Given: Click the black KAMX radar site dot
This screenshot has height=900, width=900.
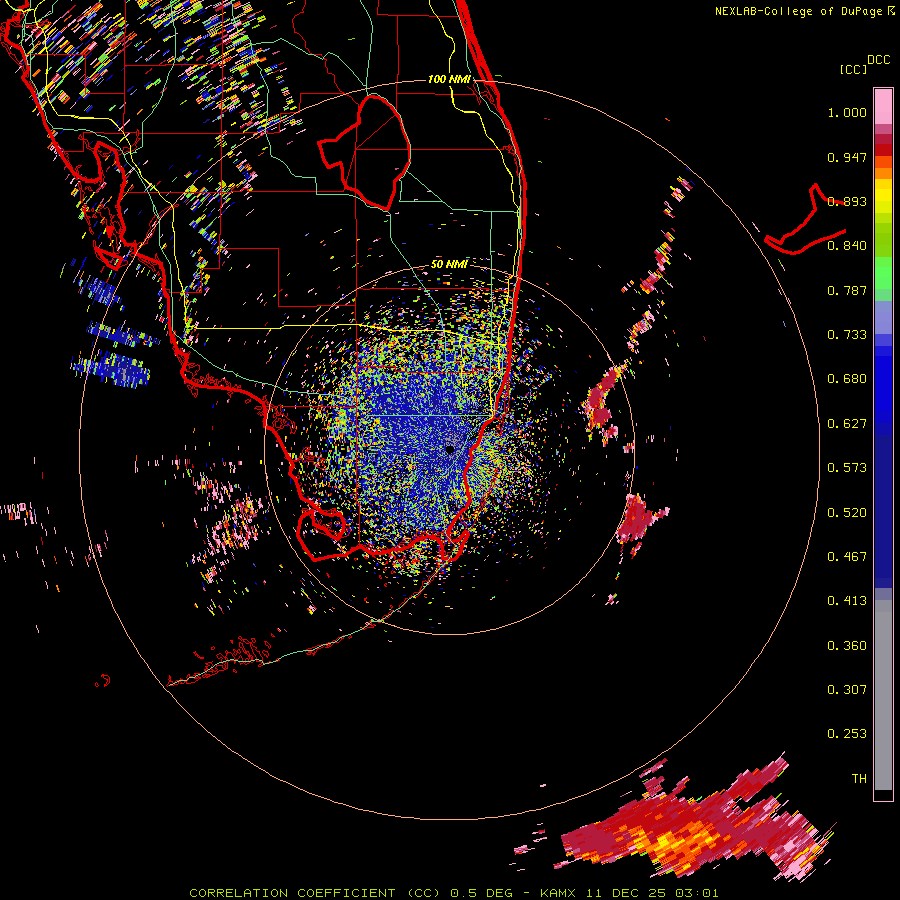Looking at the screenshot, I should [451, 449].
